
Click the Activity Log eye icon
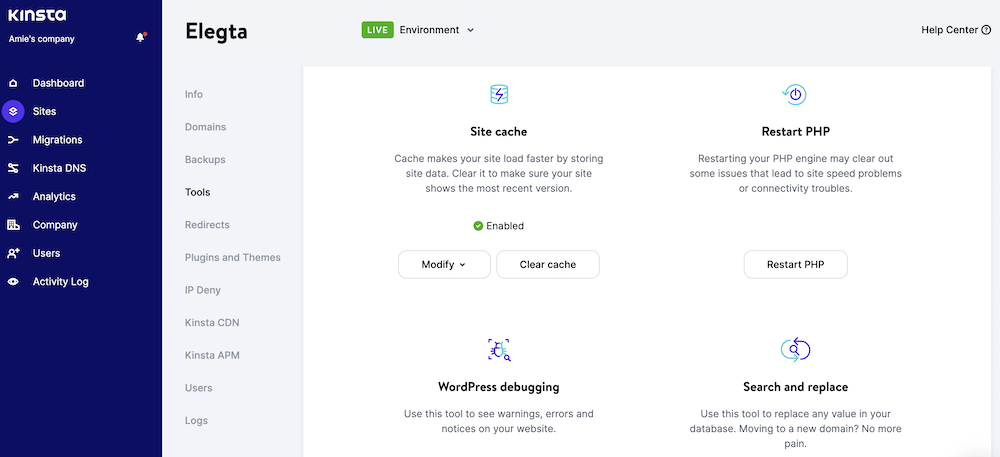coord(13,282)
